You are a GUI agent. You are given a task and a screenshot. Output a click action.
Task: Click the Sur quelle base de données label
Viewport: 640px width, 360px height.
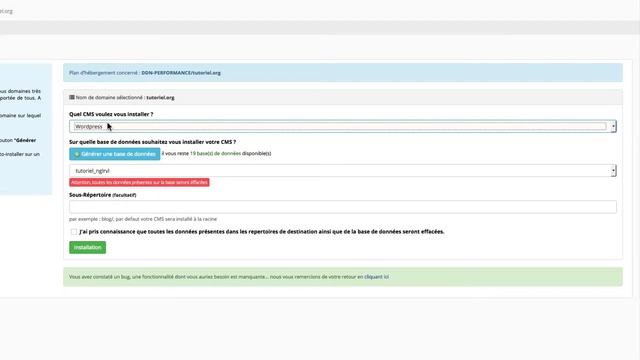tap(152, 142)
